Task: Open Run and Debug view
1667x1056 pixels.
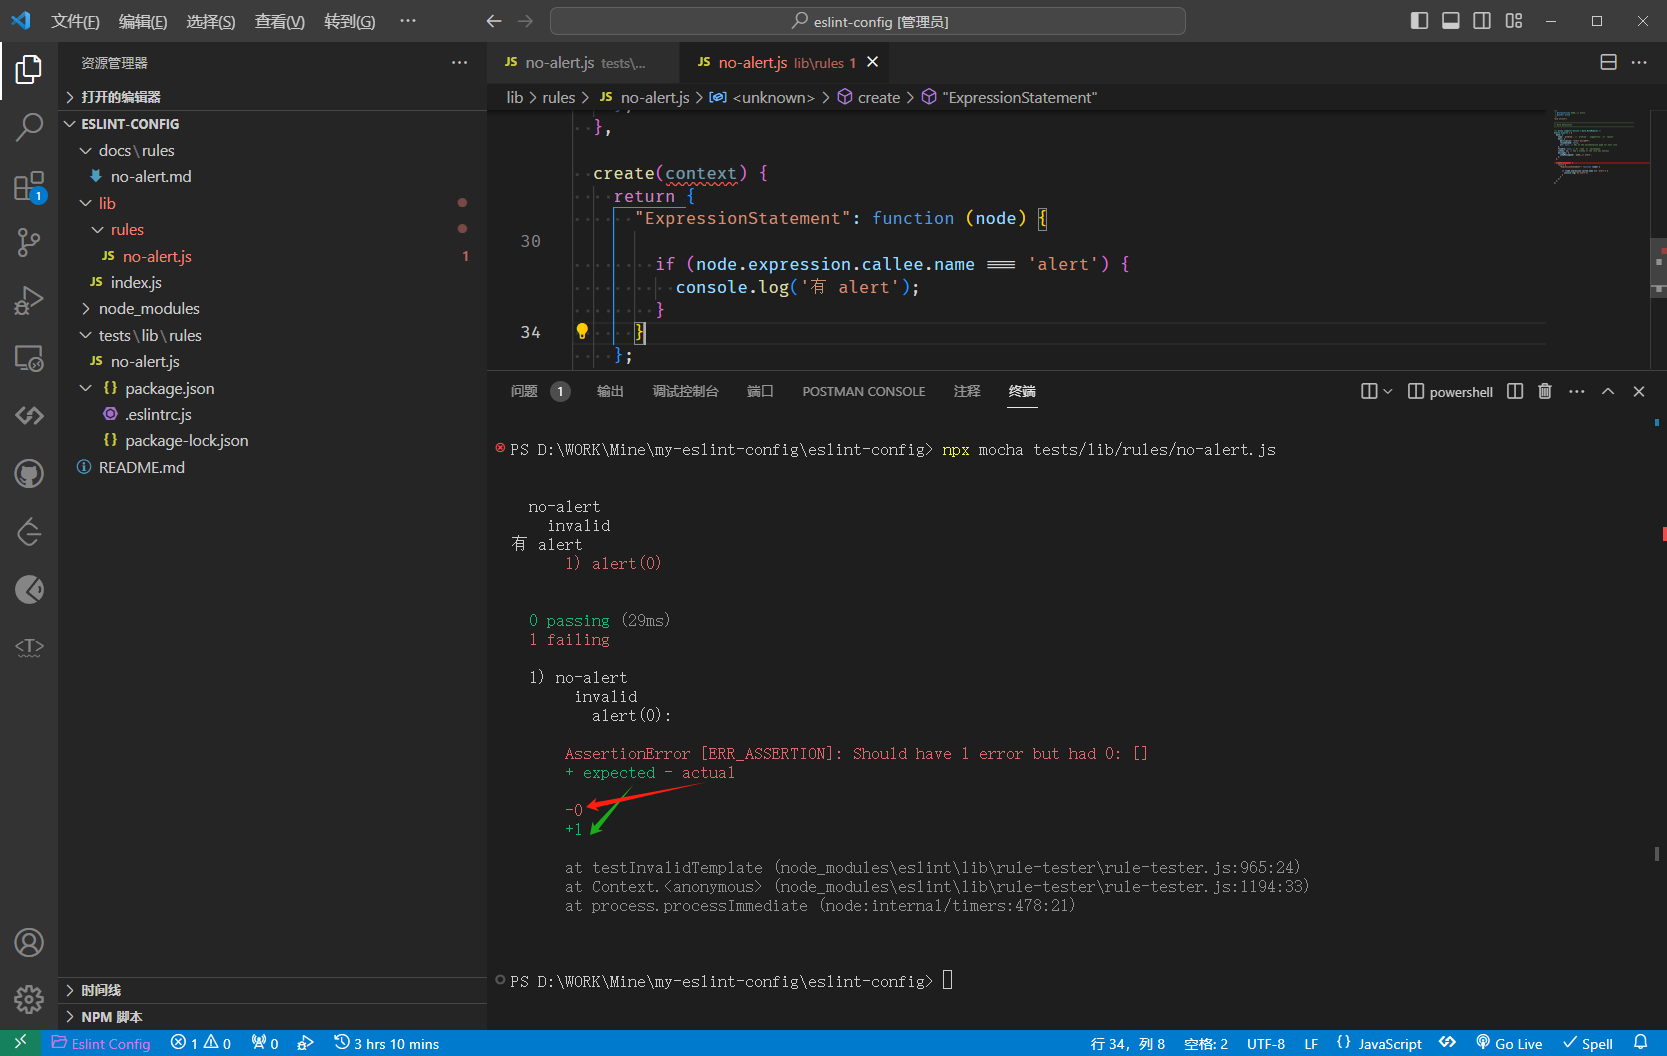Action: pos(29,300)
